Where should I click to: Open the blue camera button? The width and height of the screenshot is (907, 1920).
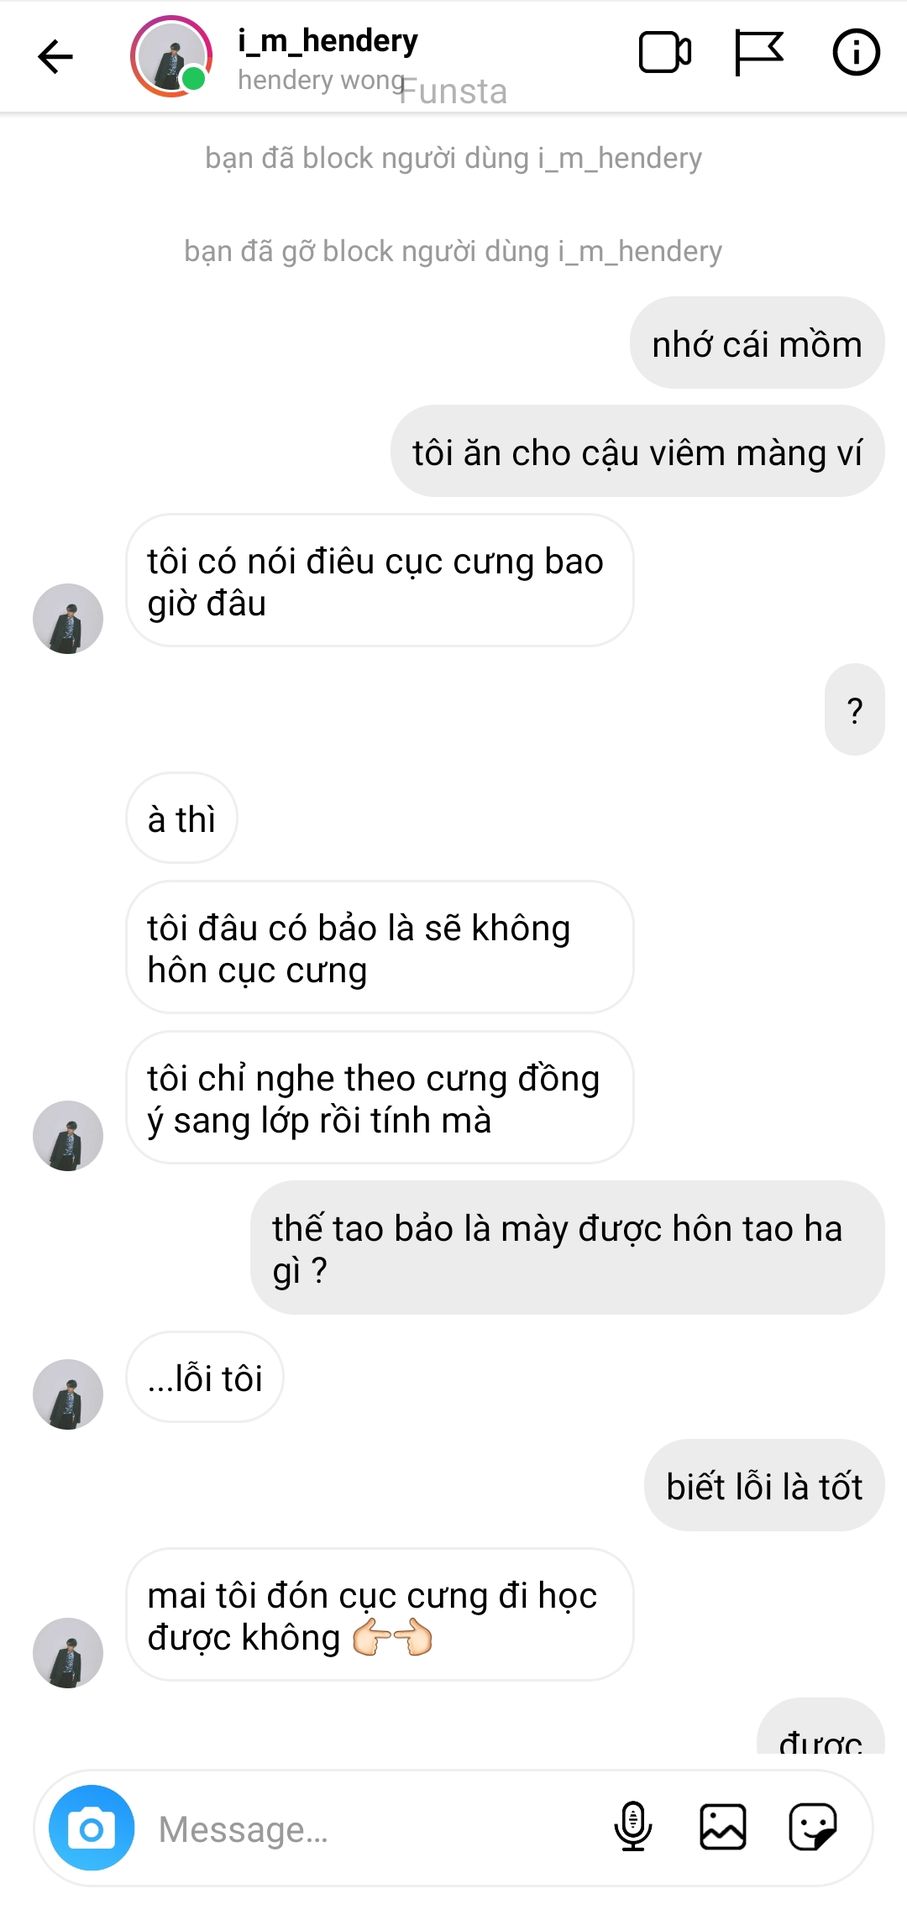tap(91, 1828)
